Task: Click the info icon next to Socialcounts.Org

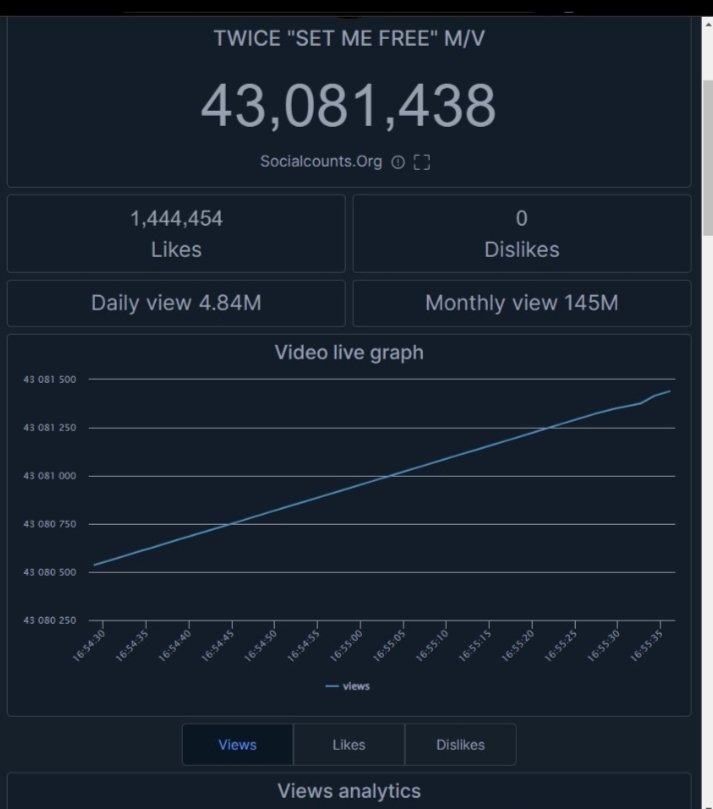Action: (x=398, y=162)
